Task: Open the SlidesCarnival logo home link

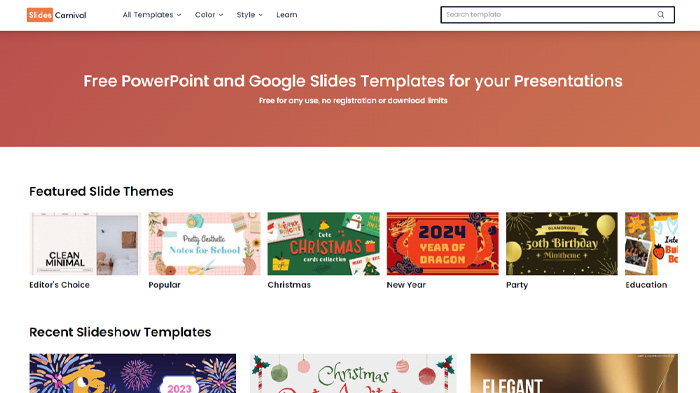Action: click(x=57, y=15)
